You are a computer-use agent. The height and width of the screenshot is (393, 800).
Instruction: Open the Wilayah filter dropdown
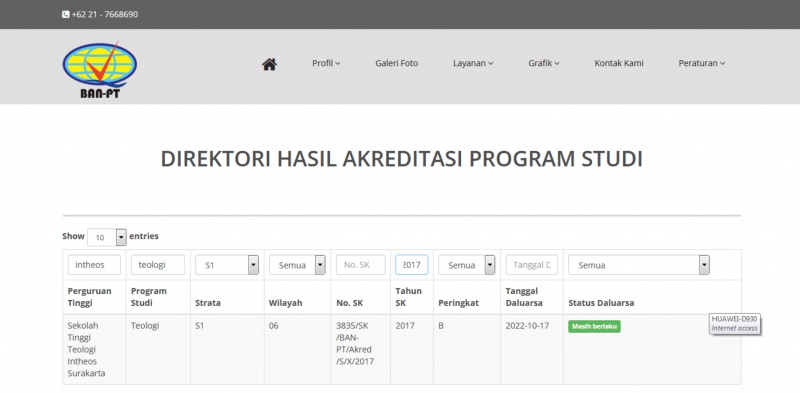297,265
